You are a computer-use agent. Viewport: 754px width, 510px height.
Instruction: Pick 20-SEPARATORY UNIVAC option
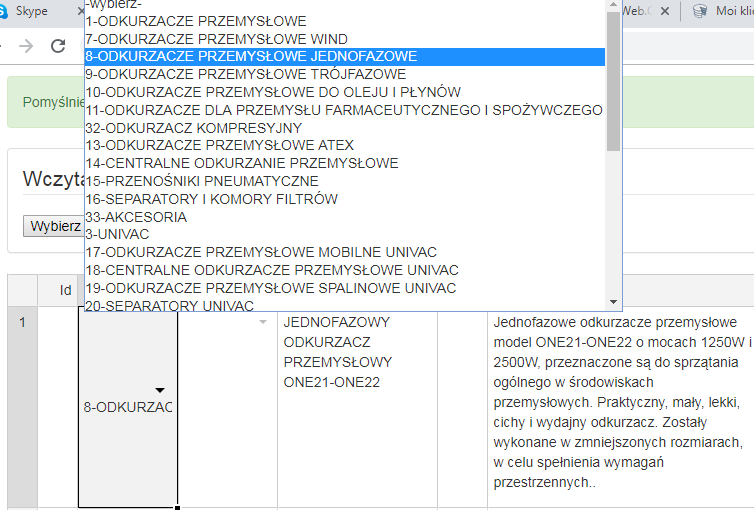(x=345, y=304)
